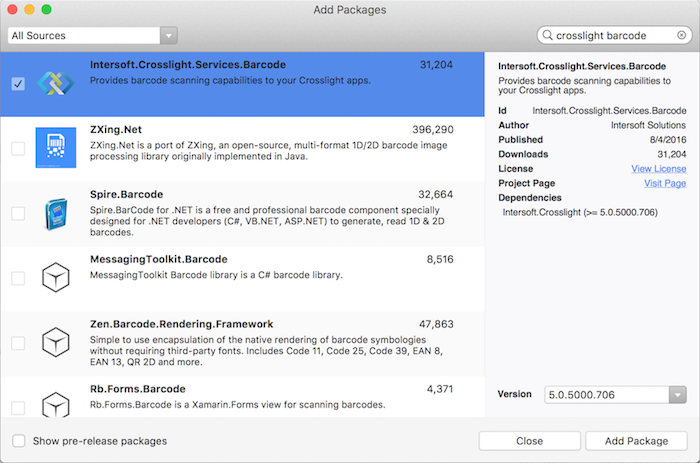Screen dimensions: 700x463
Task: Click the Zen.Barcode.Rendering.Framework cube icon
Action: (x=55, y=342)
